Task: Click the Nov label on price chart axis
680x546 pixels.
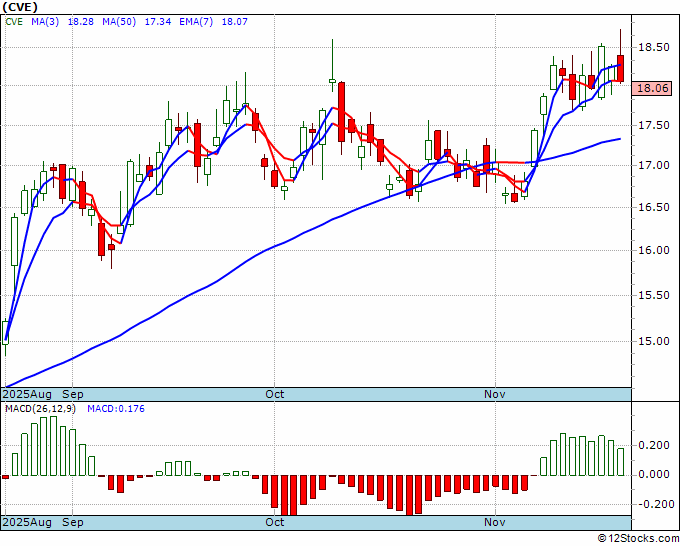Action: (x=495, y=394)
